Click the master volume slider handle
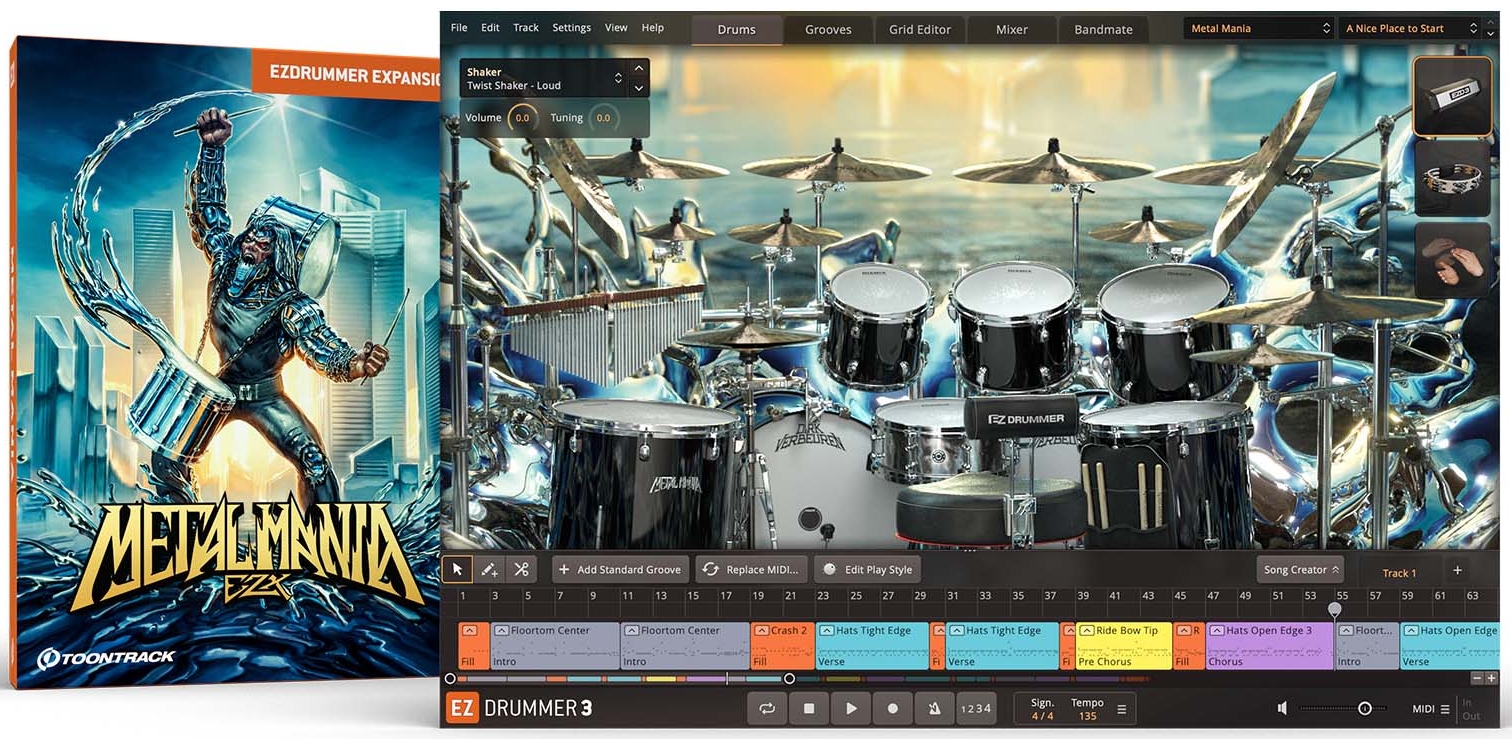Image resolution: width=1512 pixels, height=739 pixels. point(1364,708)
